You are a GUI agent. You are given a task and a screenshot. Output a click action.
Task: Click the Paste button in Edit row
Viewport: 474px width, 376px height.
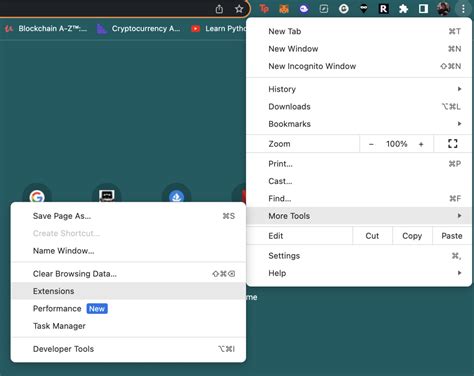pyautogui.click(x=452, y=236)
